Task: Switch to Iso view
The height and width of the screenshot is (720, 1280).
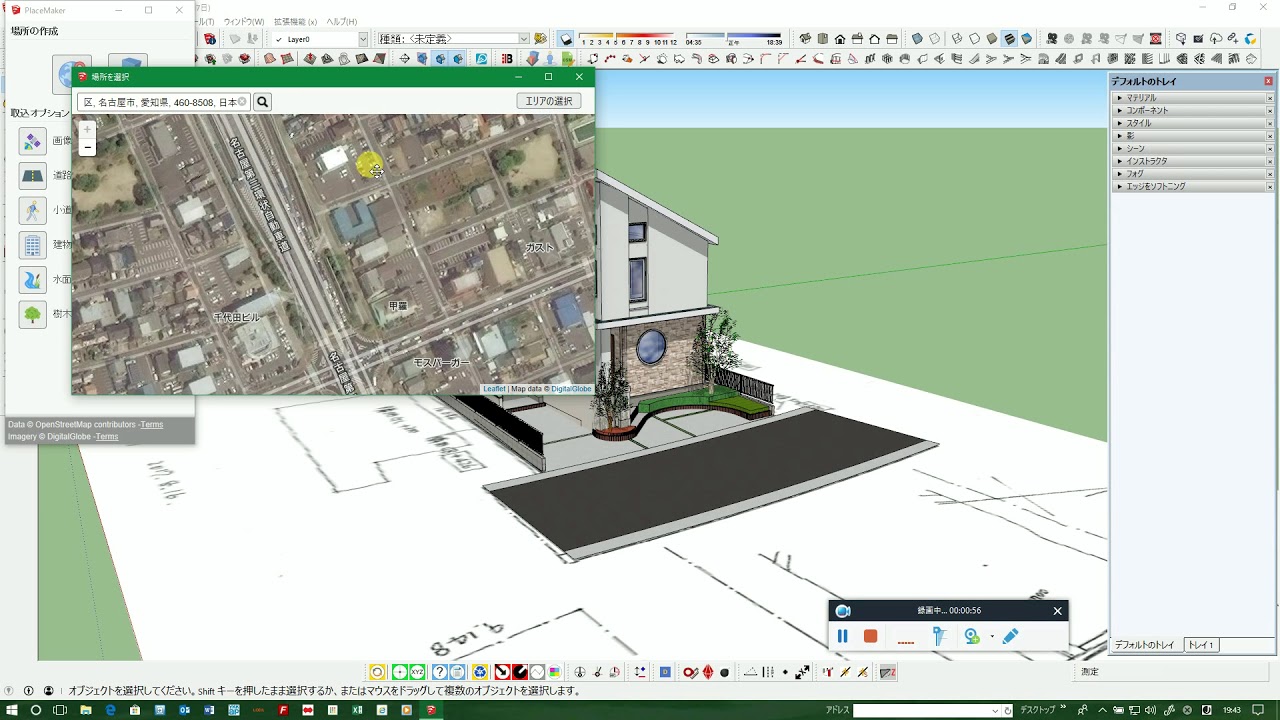Action: tap(805, 39)
